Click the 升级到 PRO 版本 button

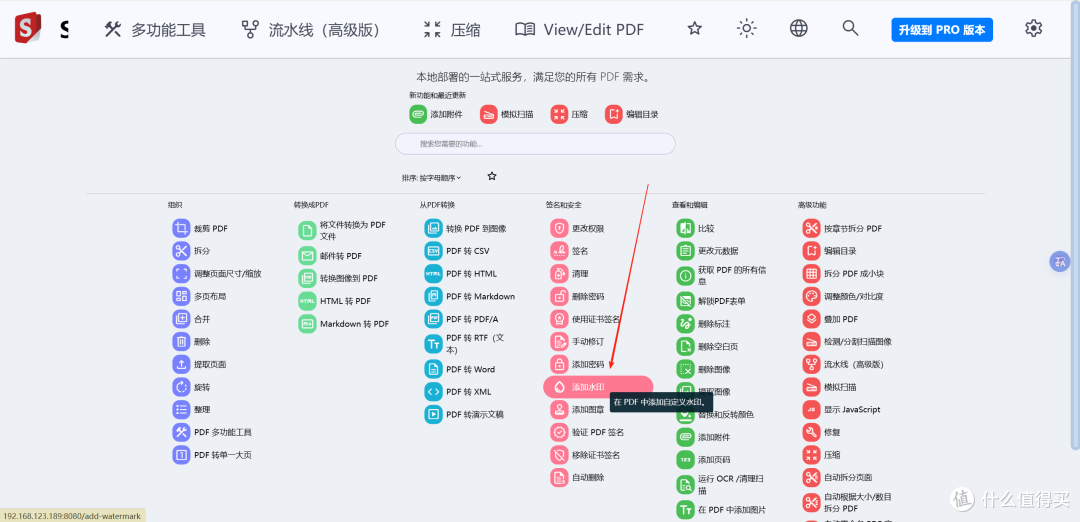point(942,30)
